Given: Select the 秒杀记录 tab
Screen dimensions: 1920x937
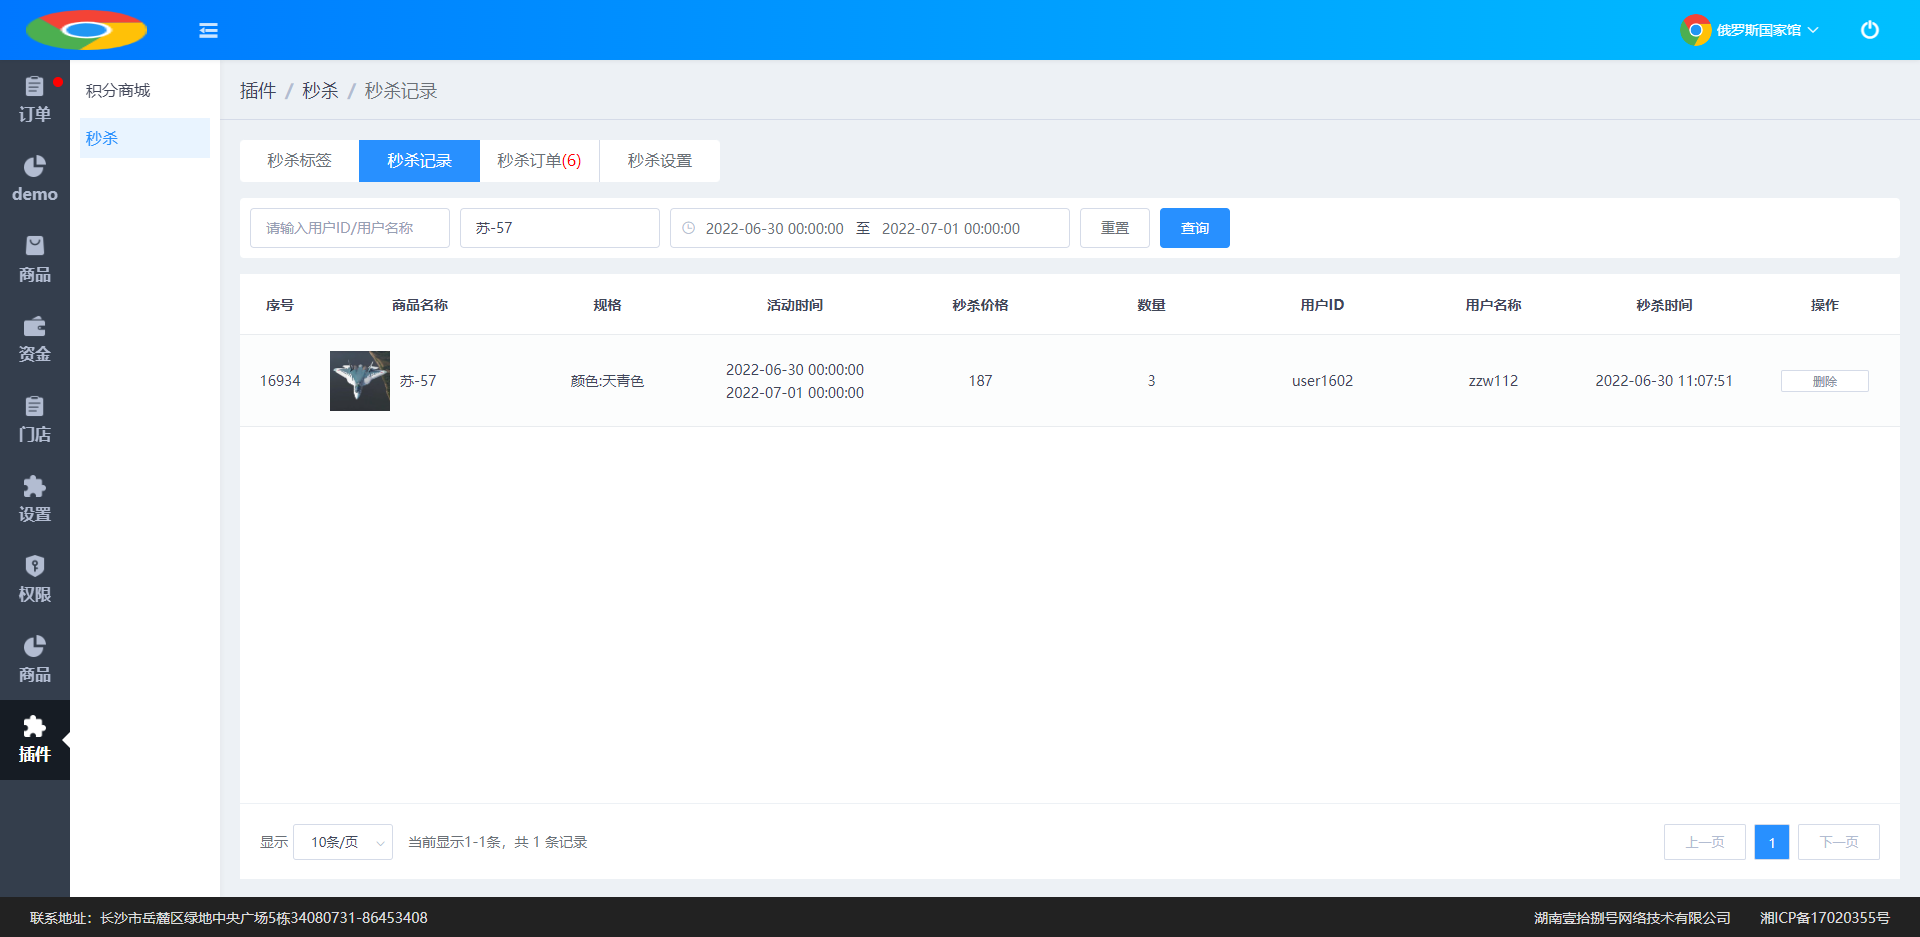Looking at the screenshot, I should coord(419,161).
